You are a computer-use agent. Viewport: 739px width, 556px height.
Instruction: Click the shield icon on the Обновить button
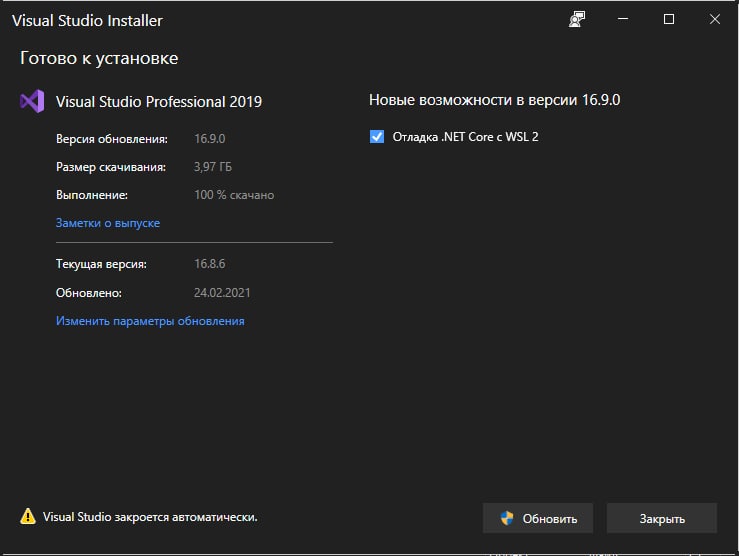tap(507, 518)
